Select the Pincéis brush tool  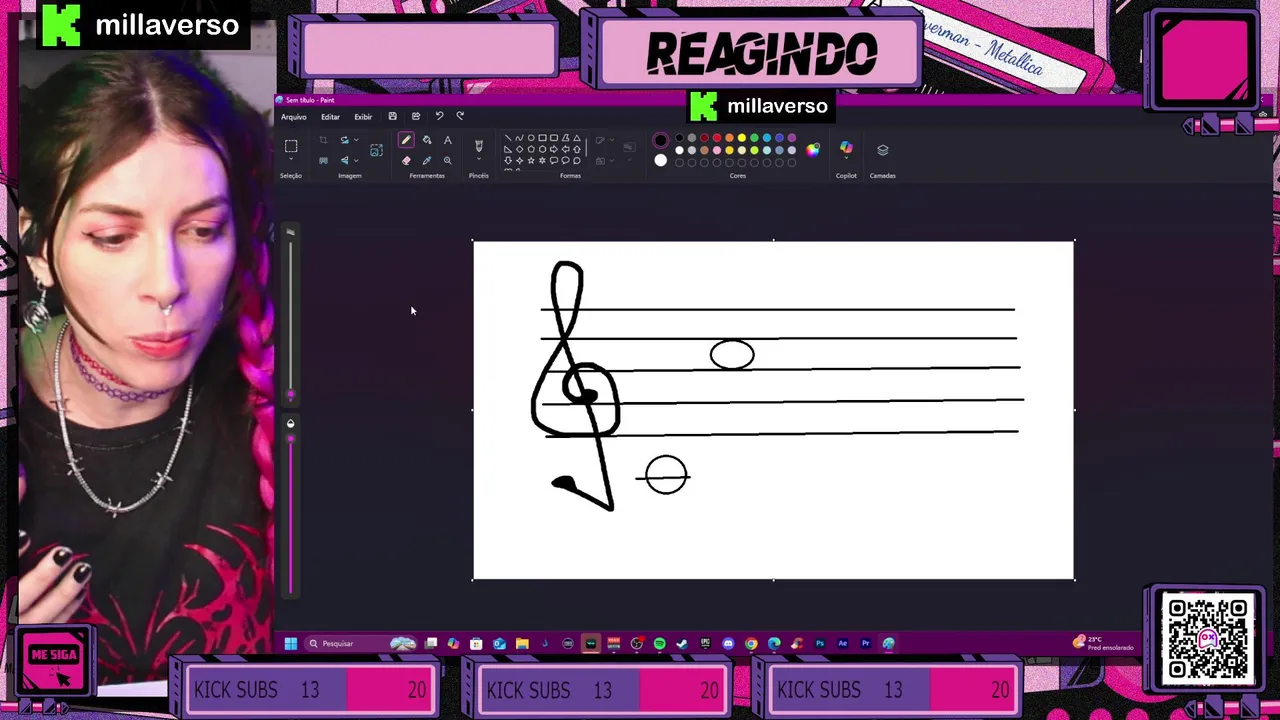[x=479, y=145]
